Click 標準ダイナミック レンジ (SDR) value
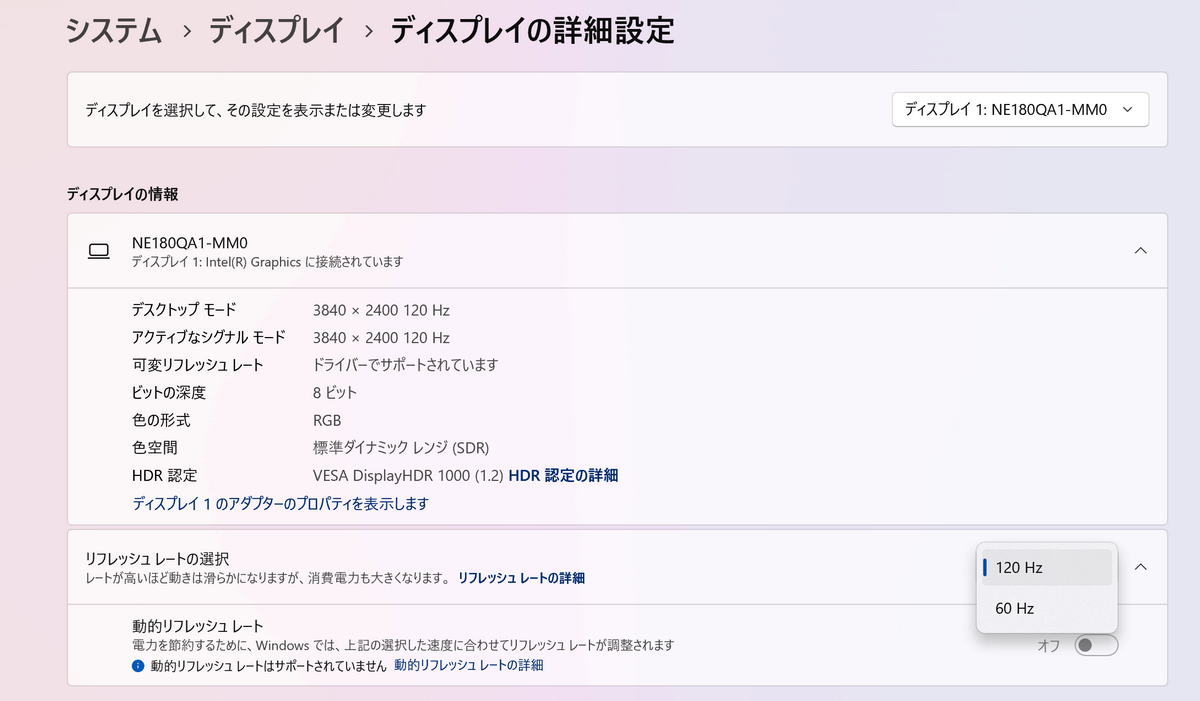Screen dimensions: 1200x701 point(401,448)
